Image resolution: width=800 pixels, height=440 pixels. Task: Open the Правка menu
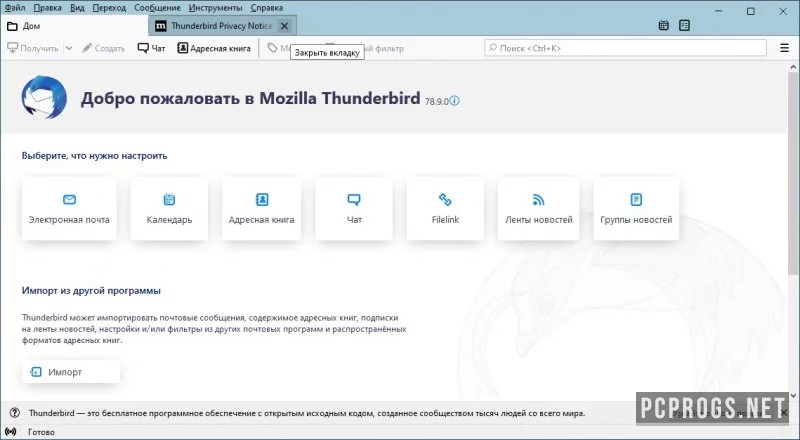pyautogui.click(x=47, y=8)
